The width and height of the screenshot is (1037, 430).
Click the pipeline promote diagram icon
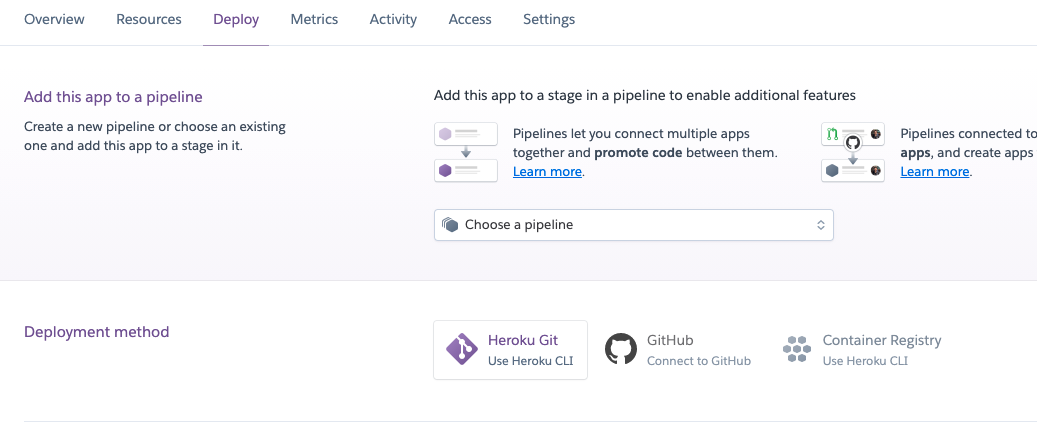tap(466, 152)
